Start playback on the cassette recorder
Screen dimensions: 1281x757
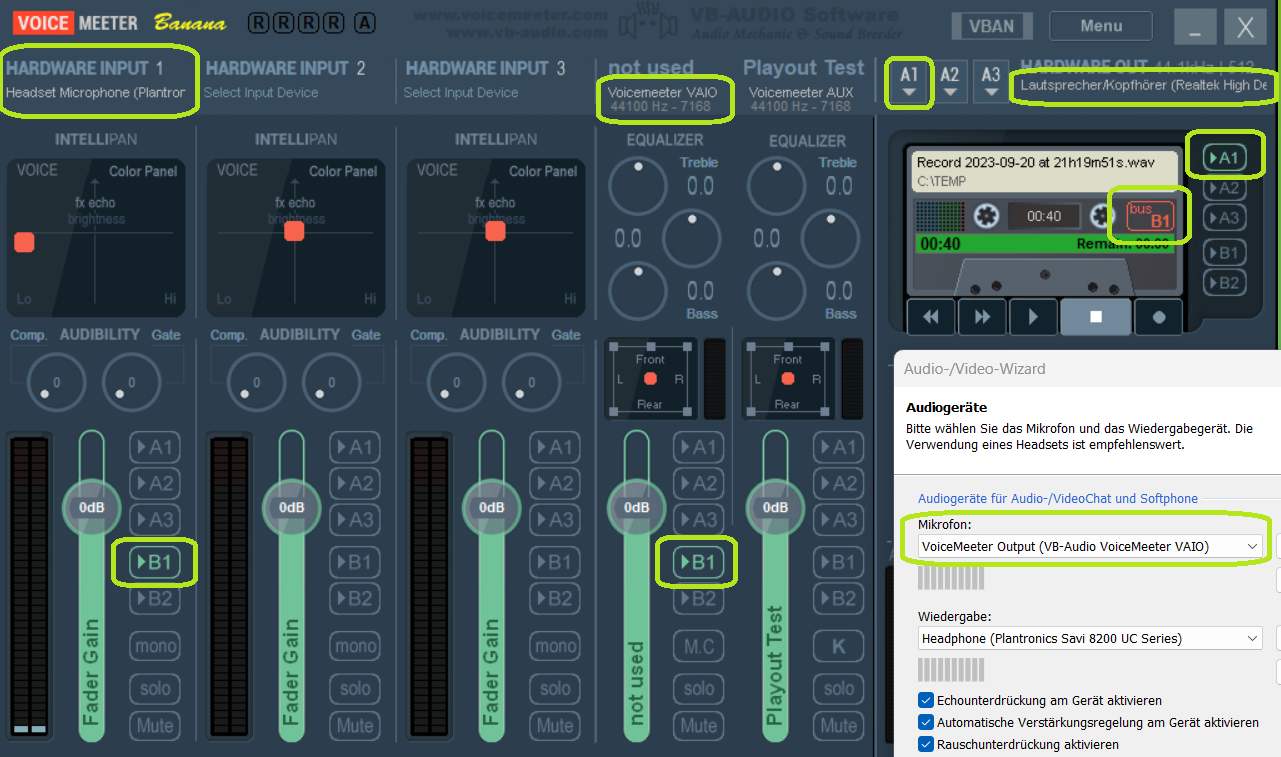pos(1033,317)
